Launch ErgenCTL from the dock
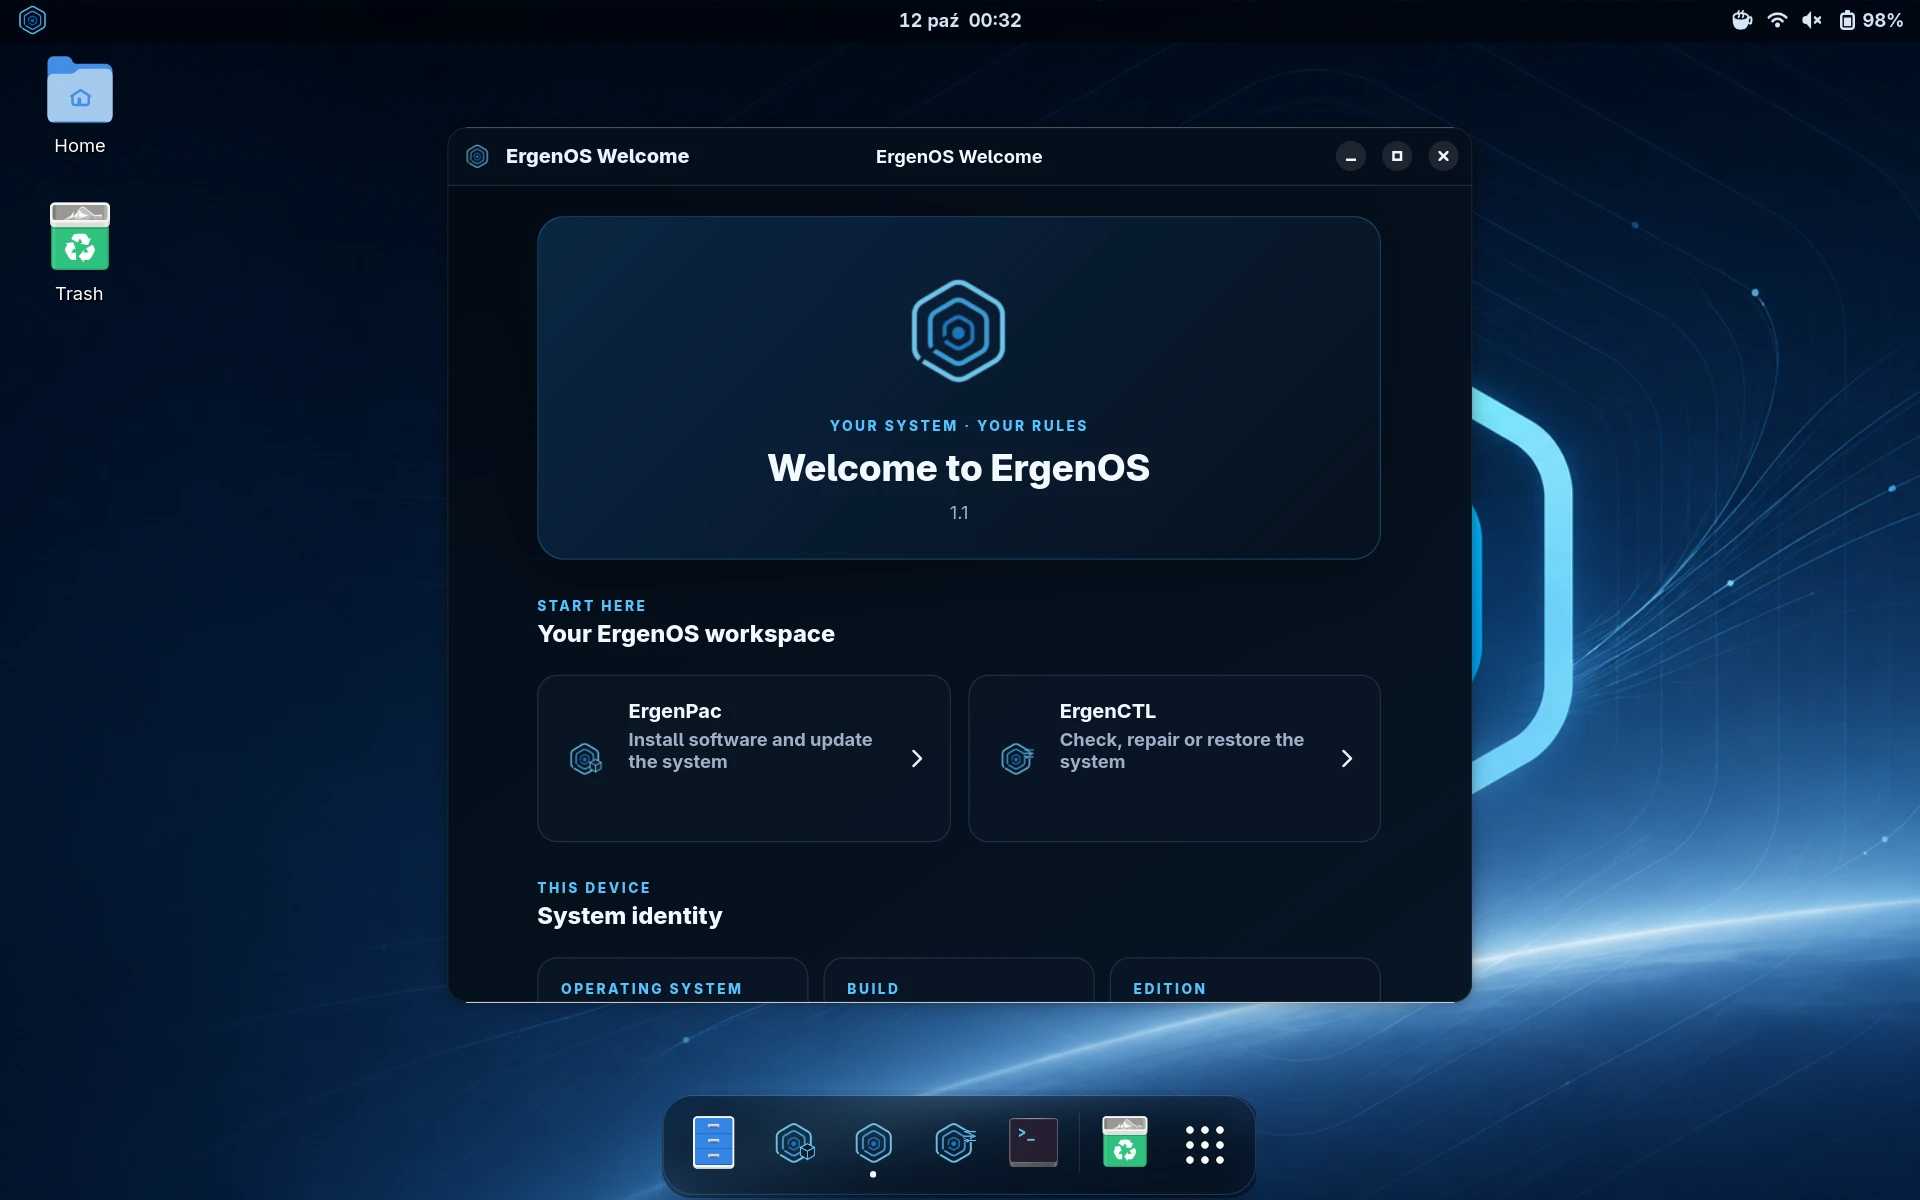Screen dimensions: 1920x1200 [x=955, y=1142]
